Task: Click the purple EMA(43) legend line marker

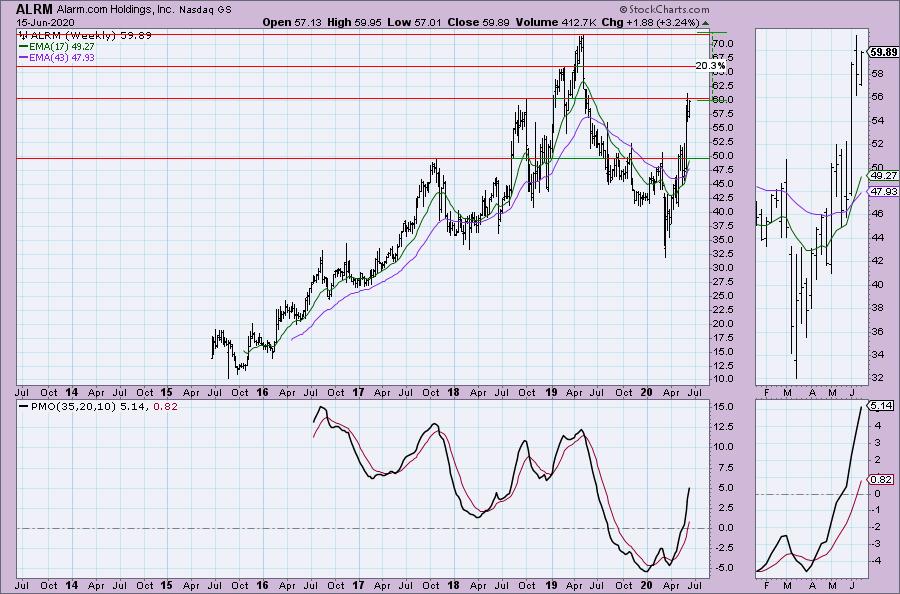Action: [x=24, y=57]
